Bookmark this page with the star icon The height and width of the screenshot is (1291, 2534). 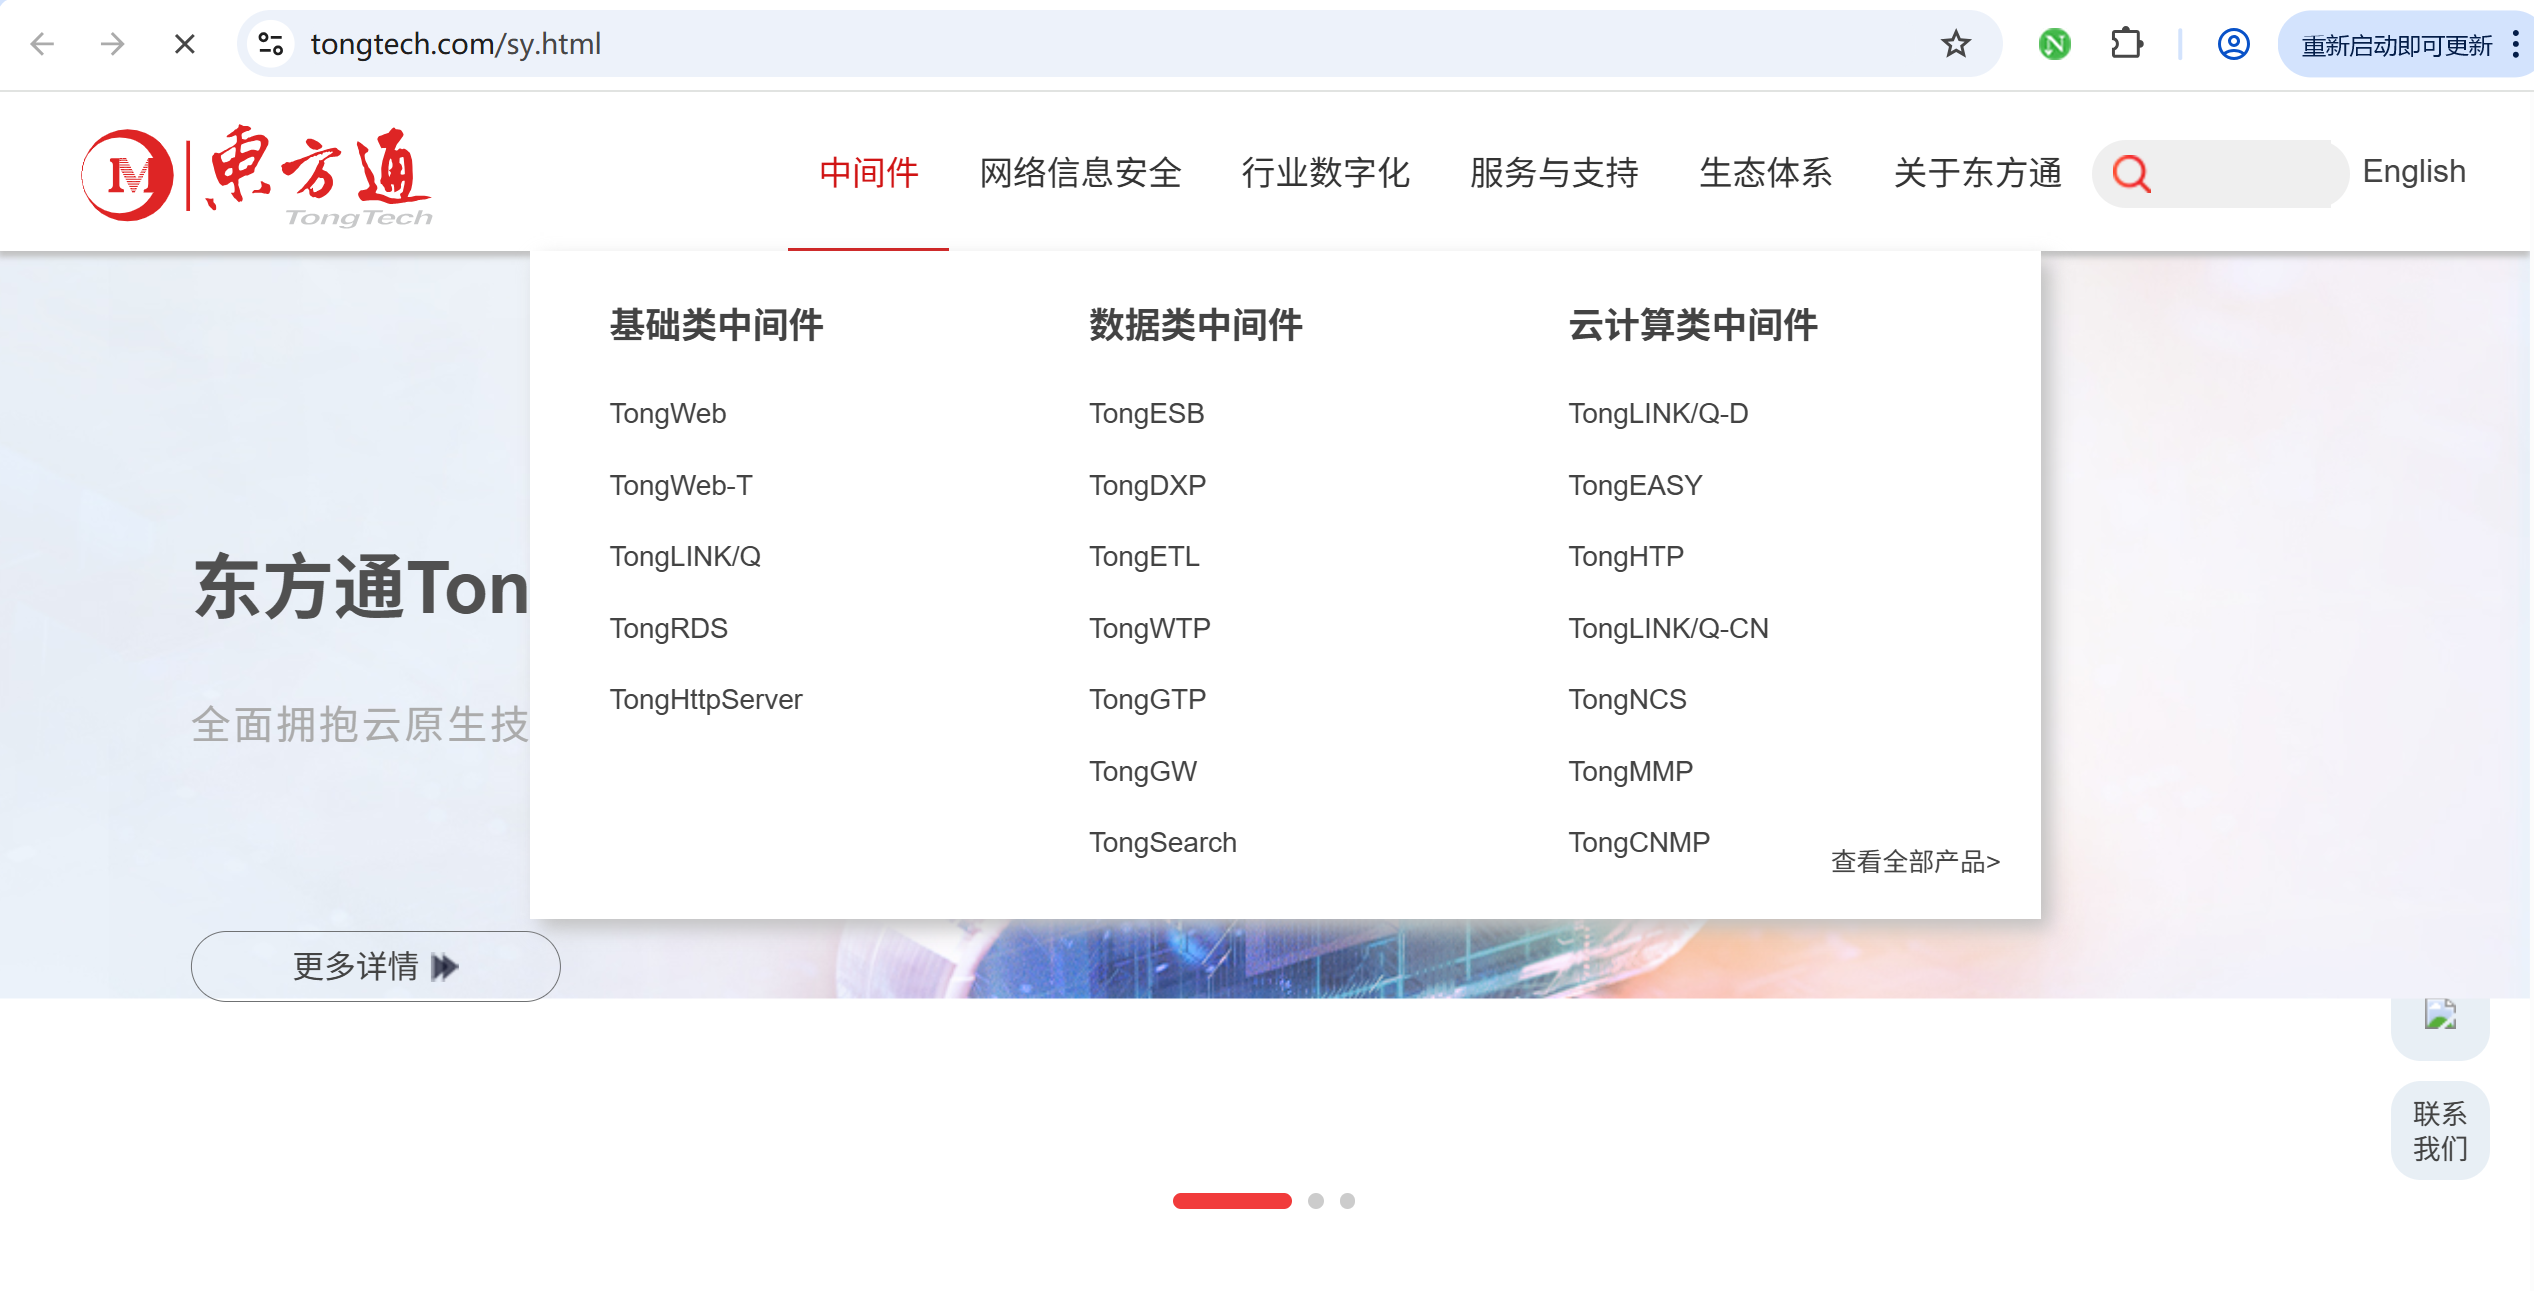1956,44
